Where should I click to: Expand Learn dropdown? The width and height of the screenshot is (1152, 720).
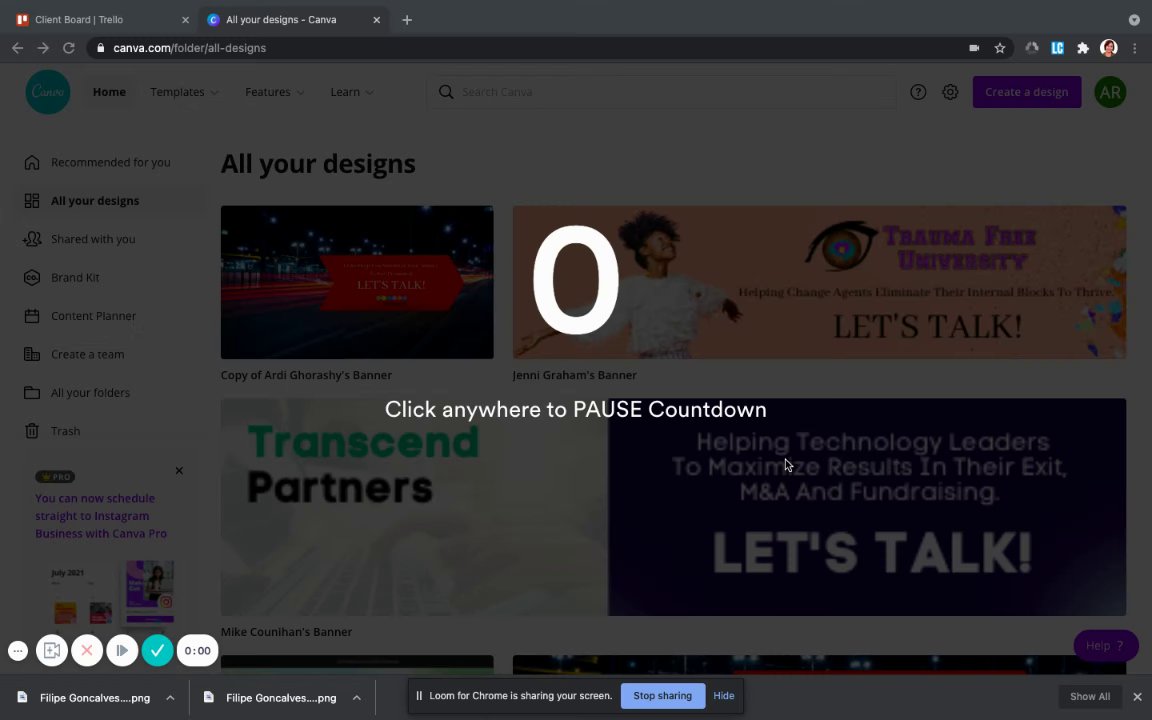tap(351, 92)
